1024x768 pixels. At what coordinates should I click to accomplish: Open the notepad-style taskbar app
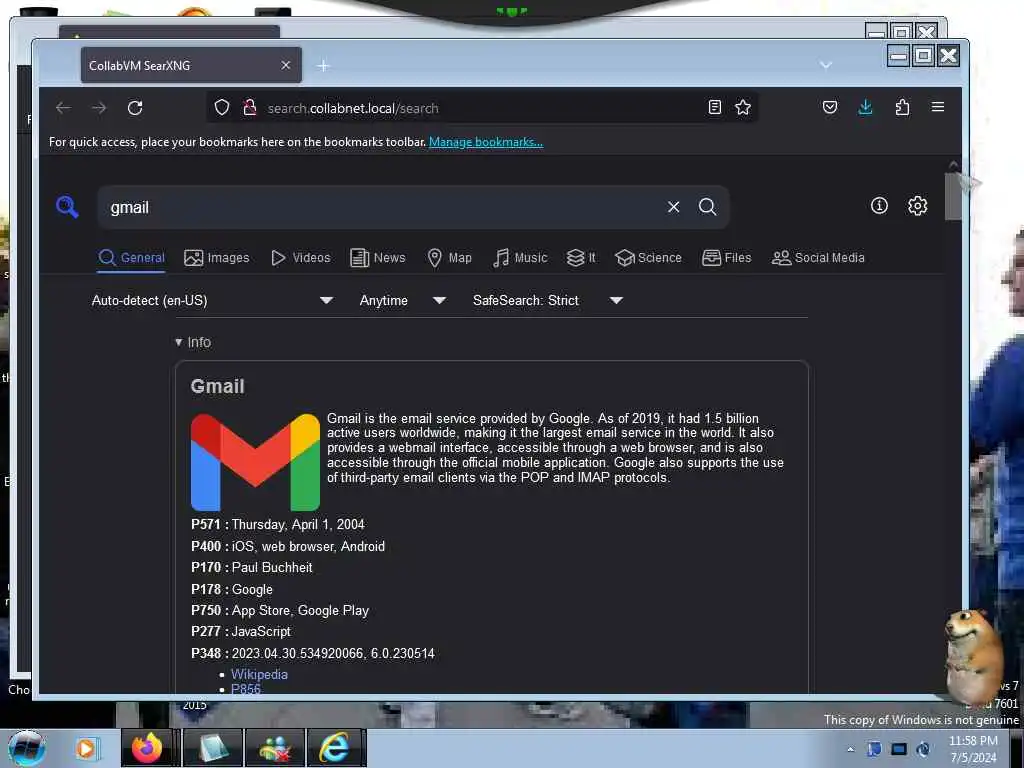[x=212, y=748]
